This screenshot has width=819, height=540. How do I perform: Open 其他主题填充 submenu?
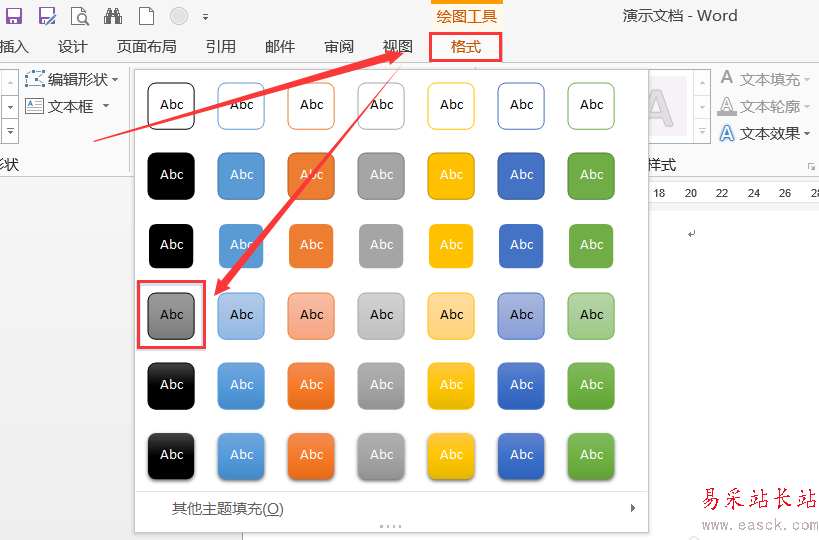[x=392, y=508]
